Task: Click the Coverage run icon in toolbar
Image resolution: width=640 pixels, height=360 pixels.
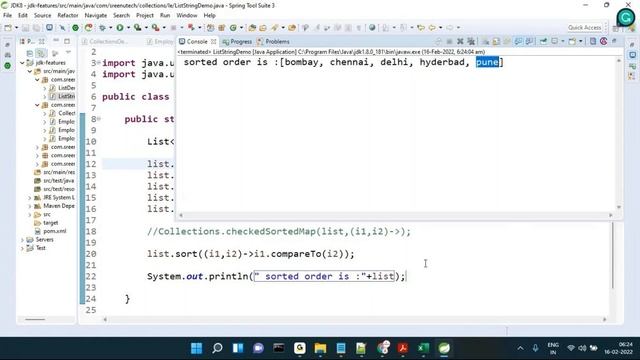Action: coord(138,27)
